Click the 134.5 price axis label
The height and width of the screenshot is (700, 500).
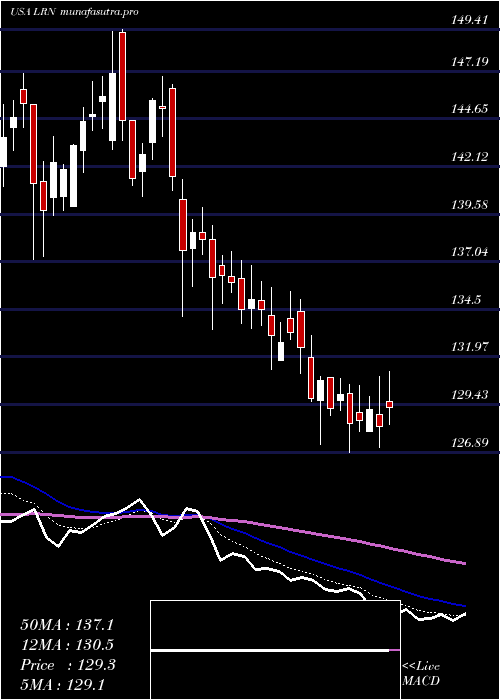pos(467,300)
